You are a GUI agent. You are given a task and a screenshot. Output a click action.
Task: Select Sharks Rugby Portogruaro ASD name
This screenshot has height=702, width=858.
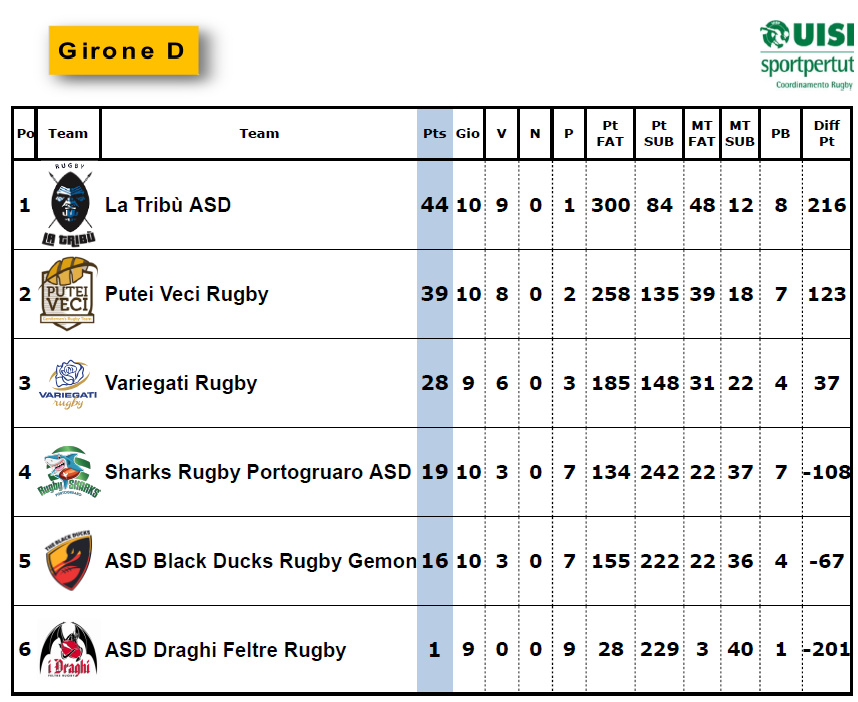click(258, 472)
